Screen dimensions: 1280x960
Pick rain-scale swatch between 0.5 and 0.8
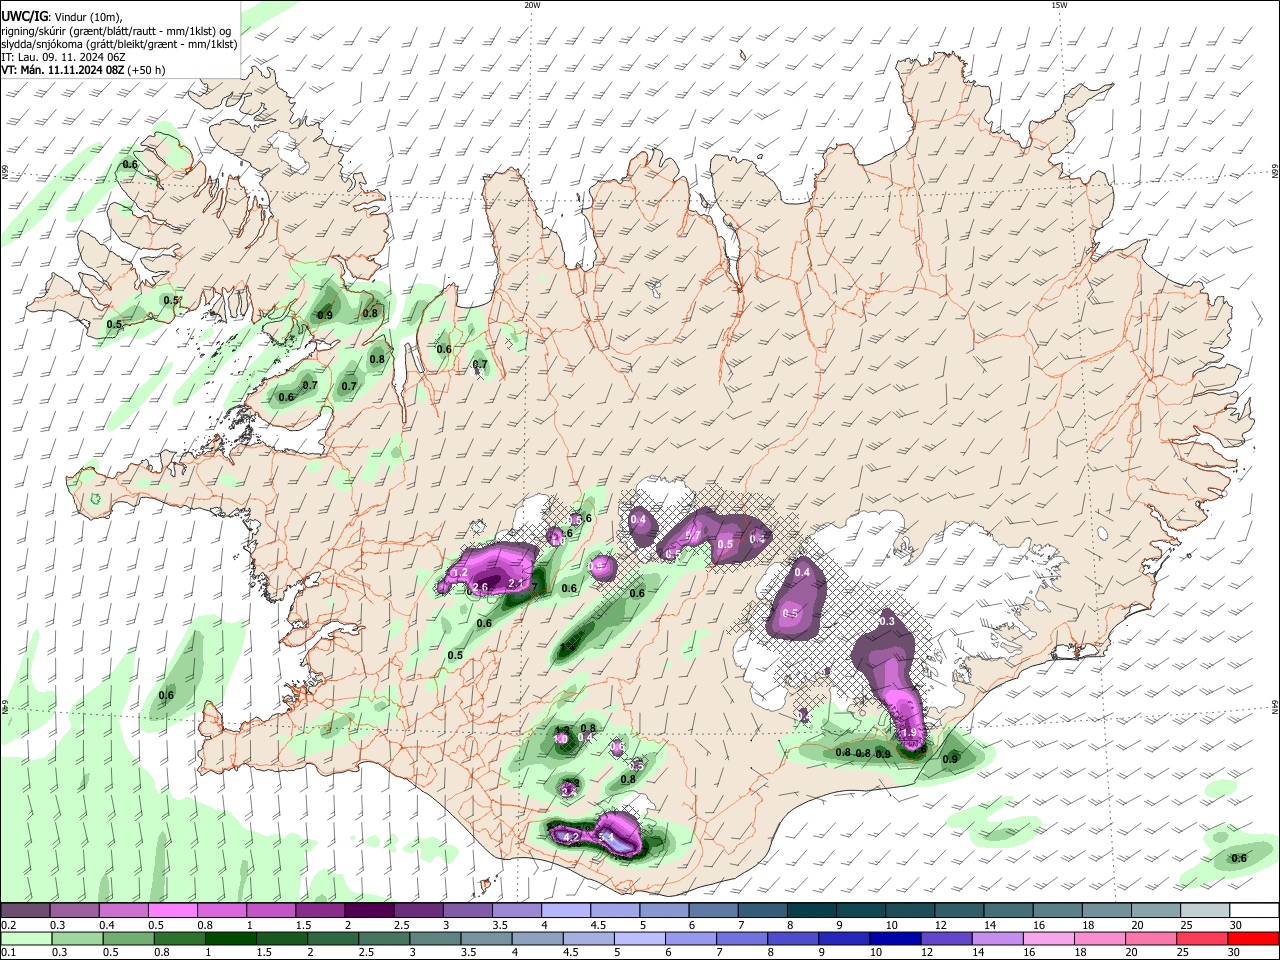(127, 938)
